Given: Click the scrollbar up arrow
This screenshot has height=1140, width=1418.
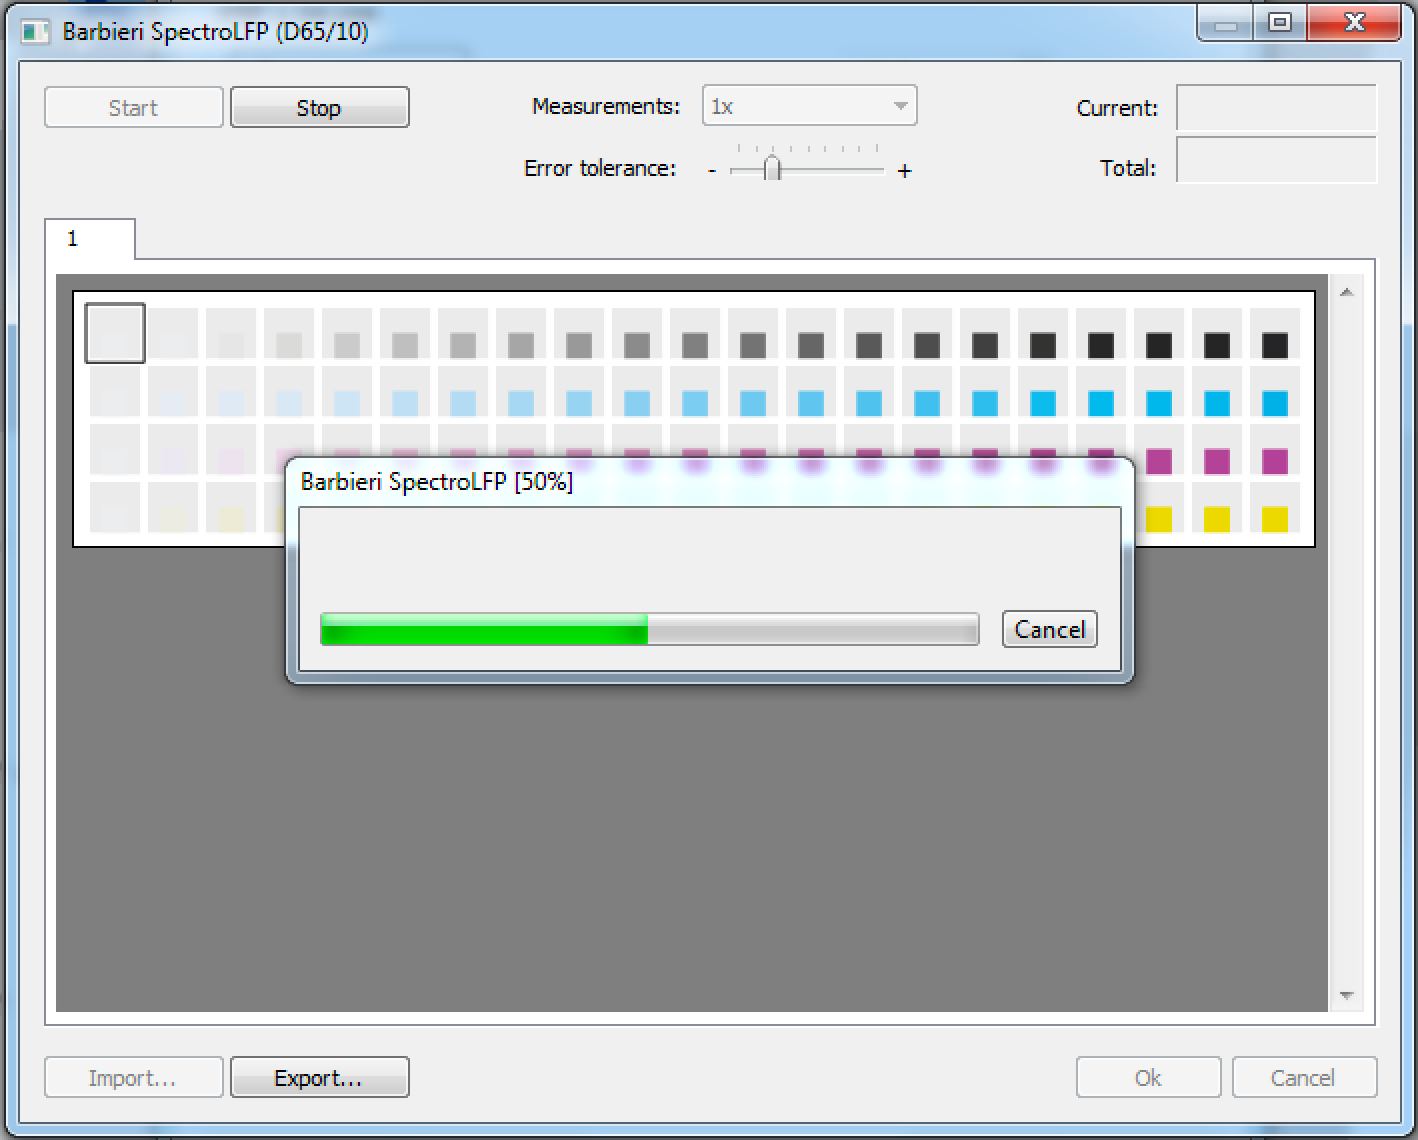Looking at the screenshot, I should 1346,292.
